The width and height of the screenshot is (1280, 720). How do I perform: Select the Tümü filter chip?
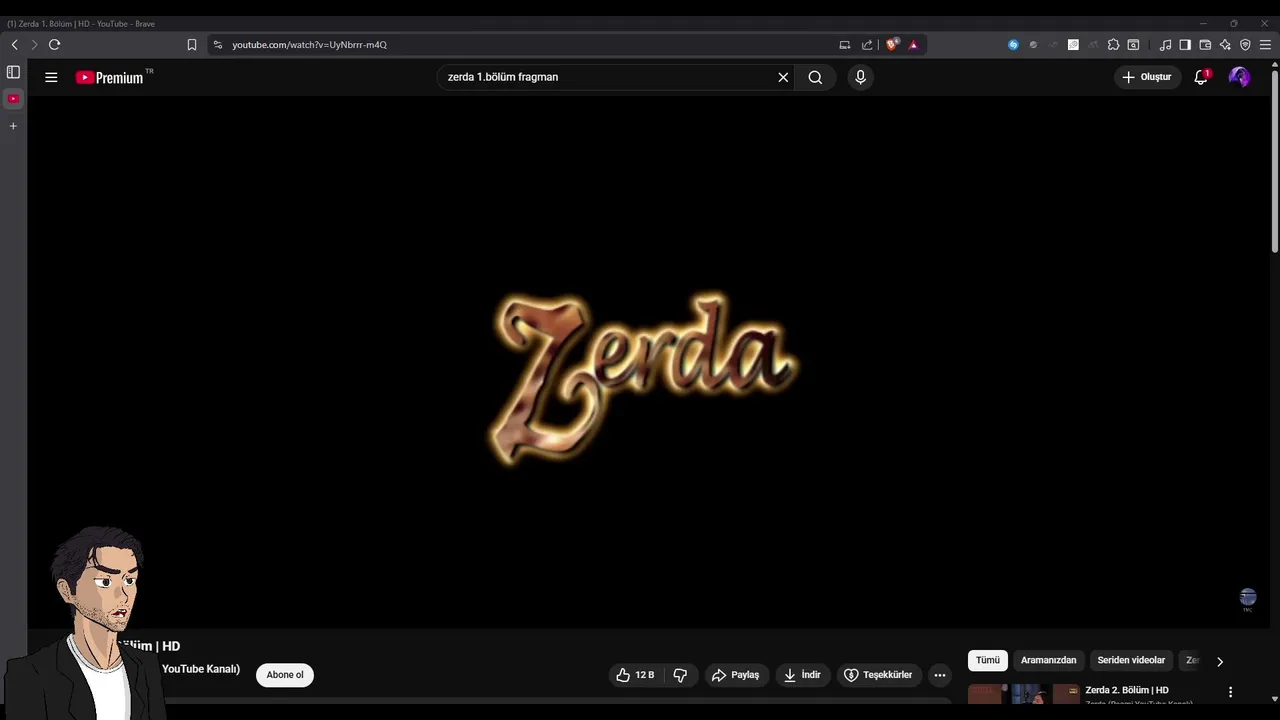(x=988, y=660)
